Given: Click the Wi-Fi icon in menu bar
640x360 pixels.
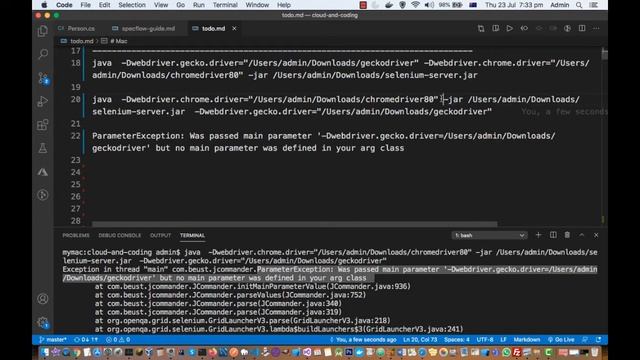Looking at the screenshot, I should tap(416, 5).
